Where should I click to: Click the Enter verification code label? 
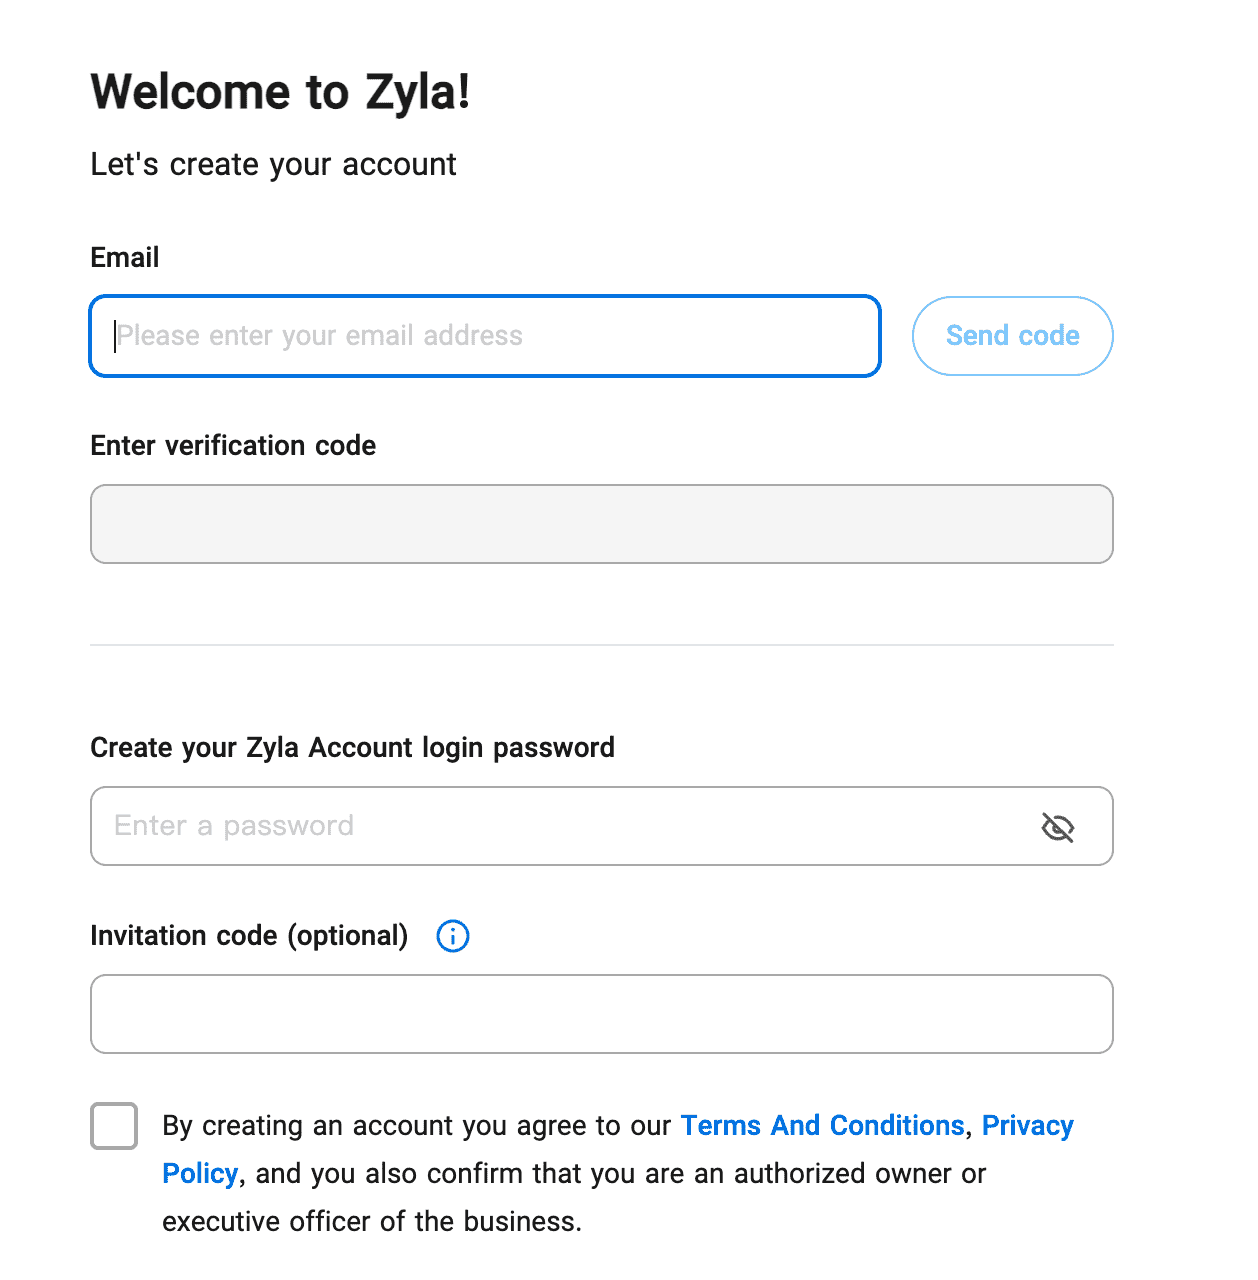tap(233, 446)
